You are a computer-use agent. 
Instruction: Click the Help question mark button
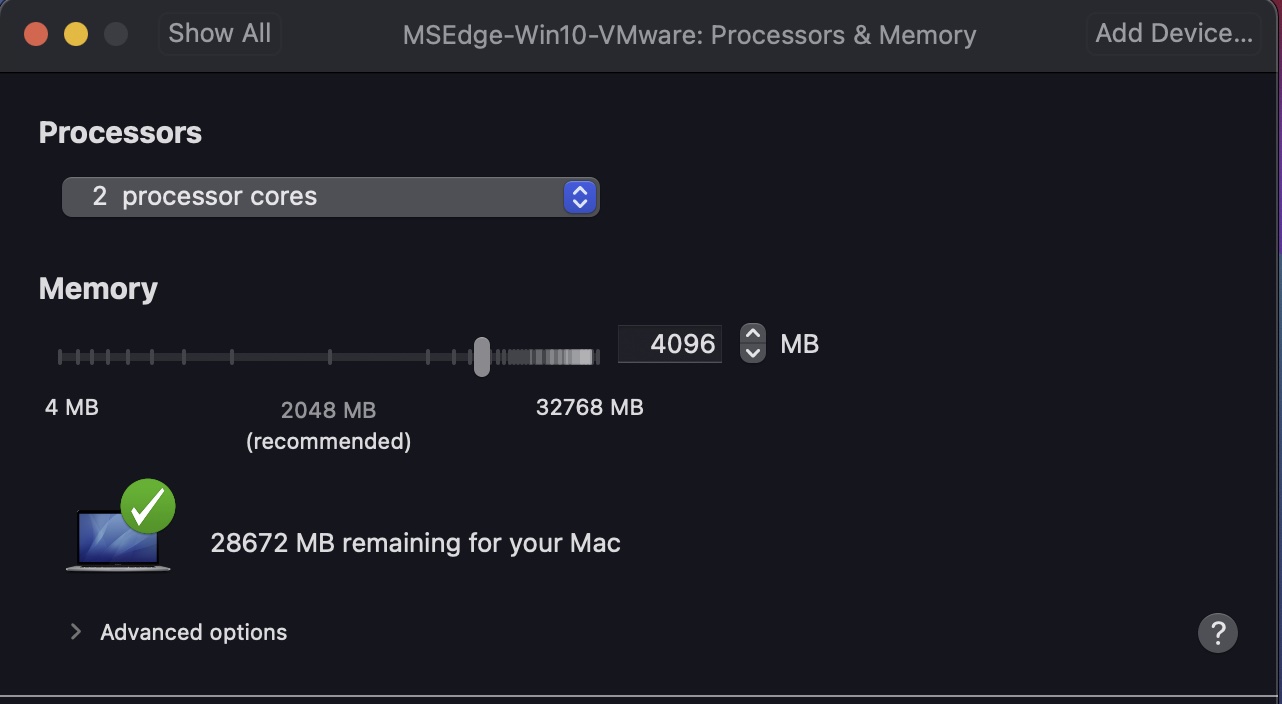tap(1217, 632)
